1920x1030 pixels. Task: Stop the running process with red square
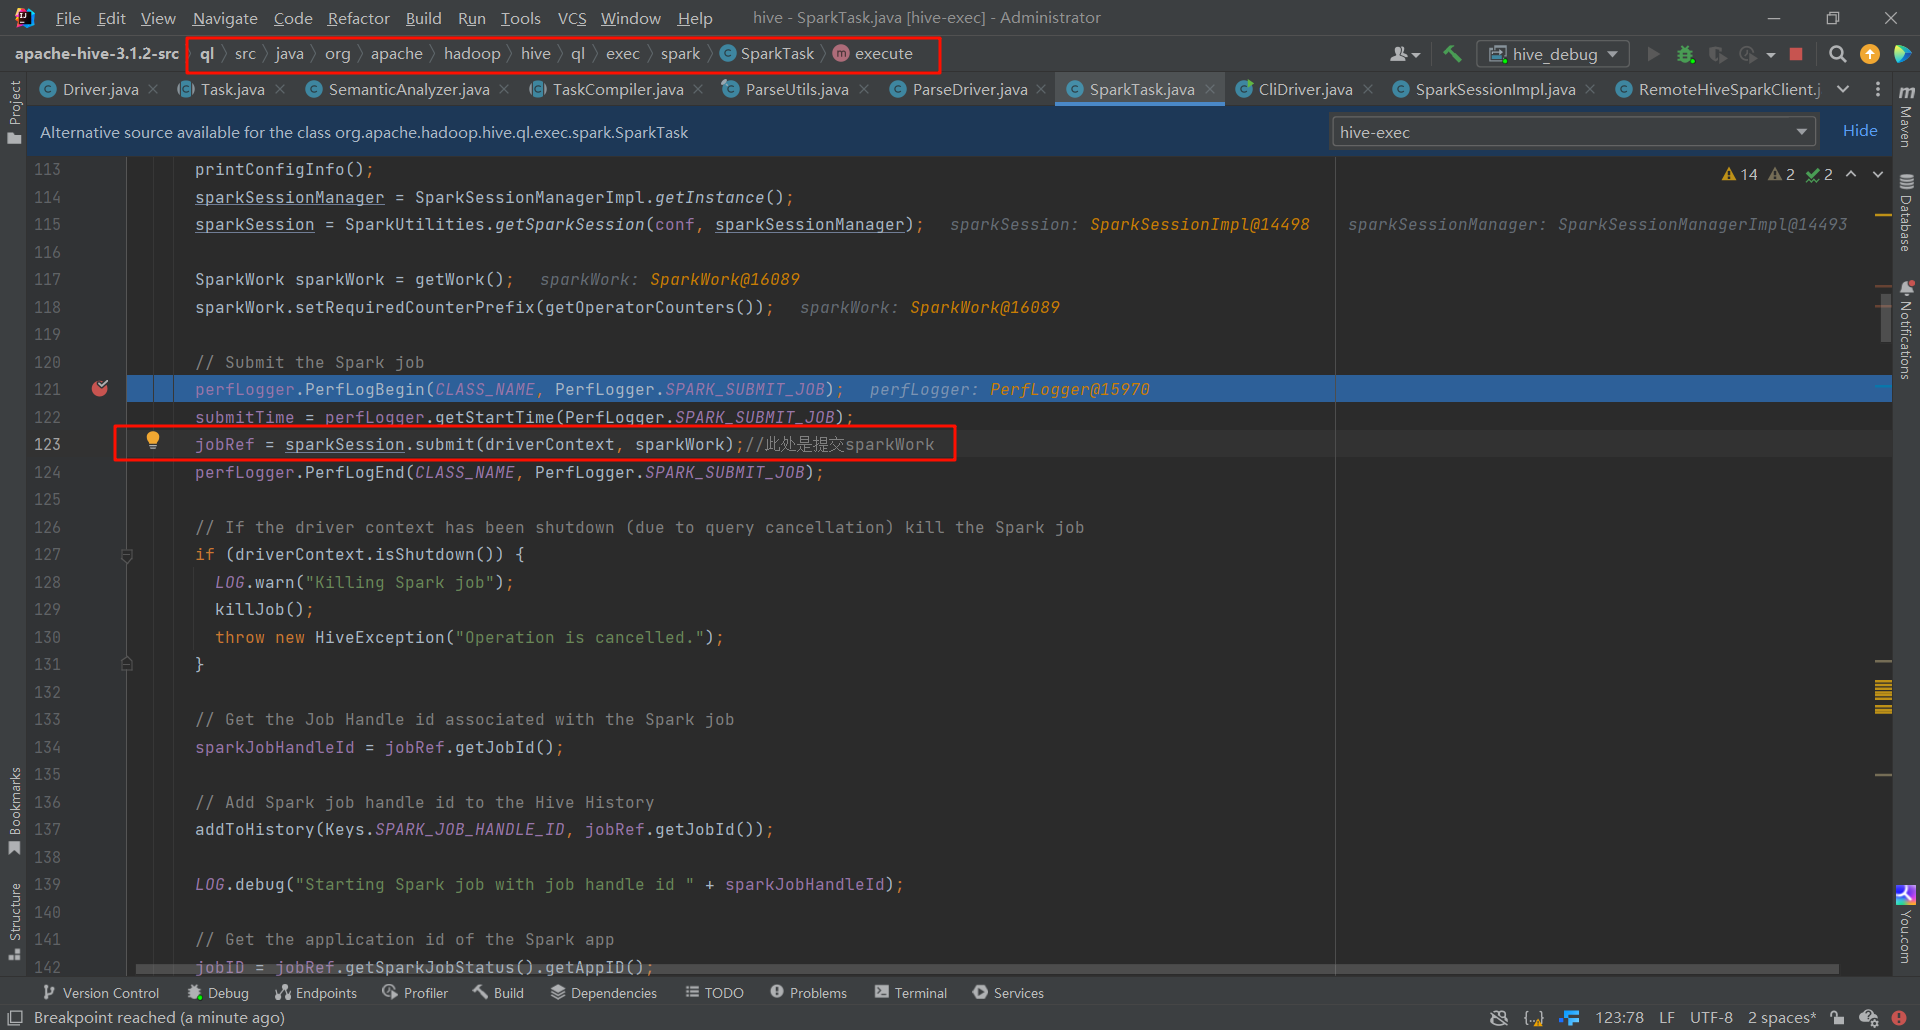pyautogui.click(x=1796, y=54)
